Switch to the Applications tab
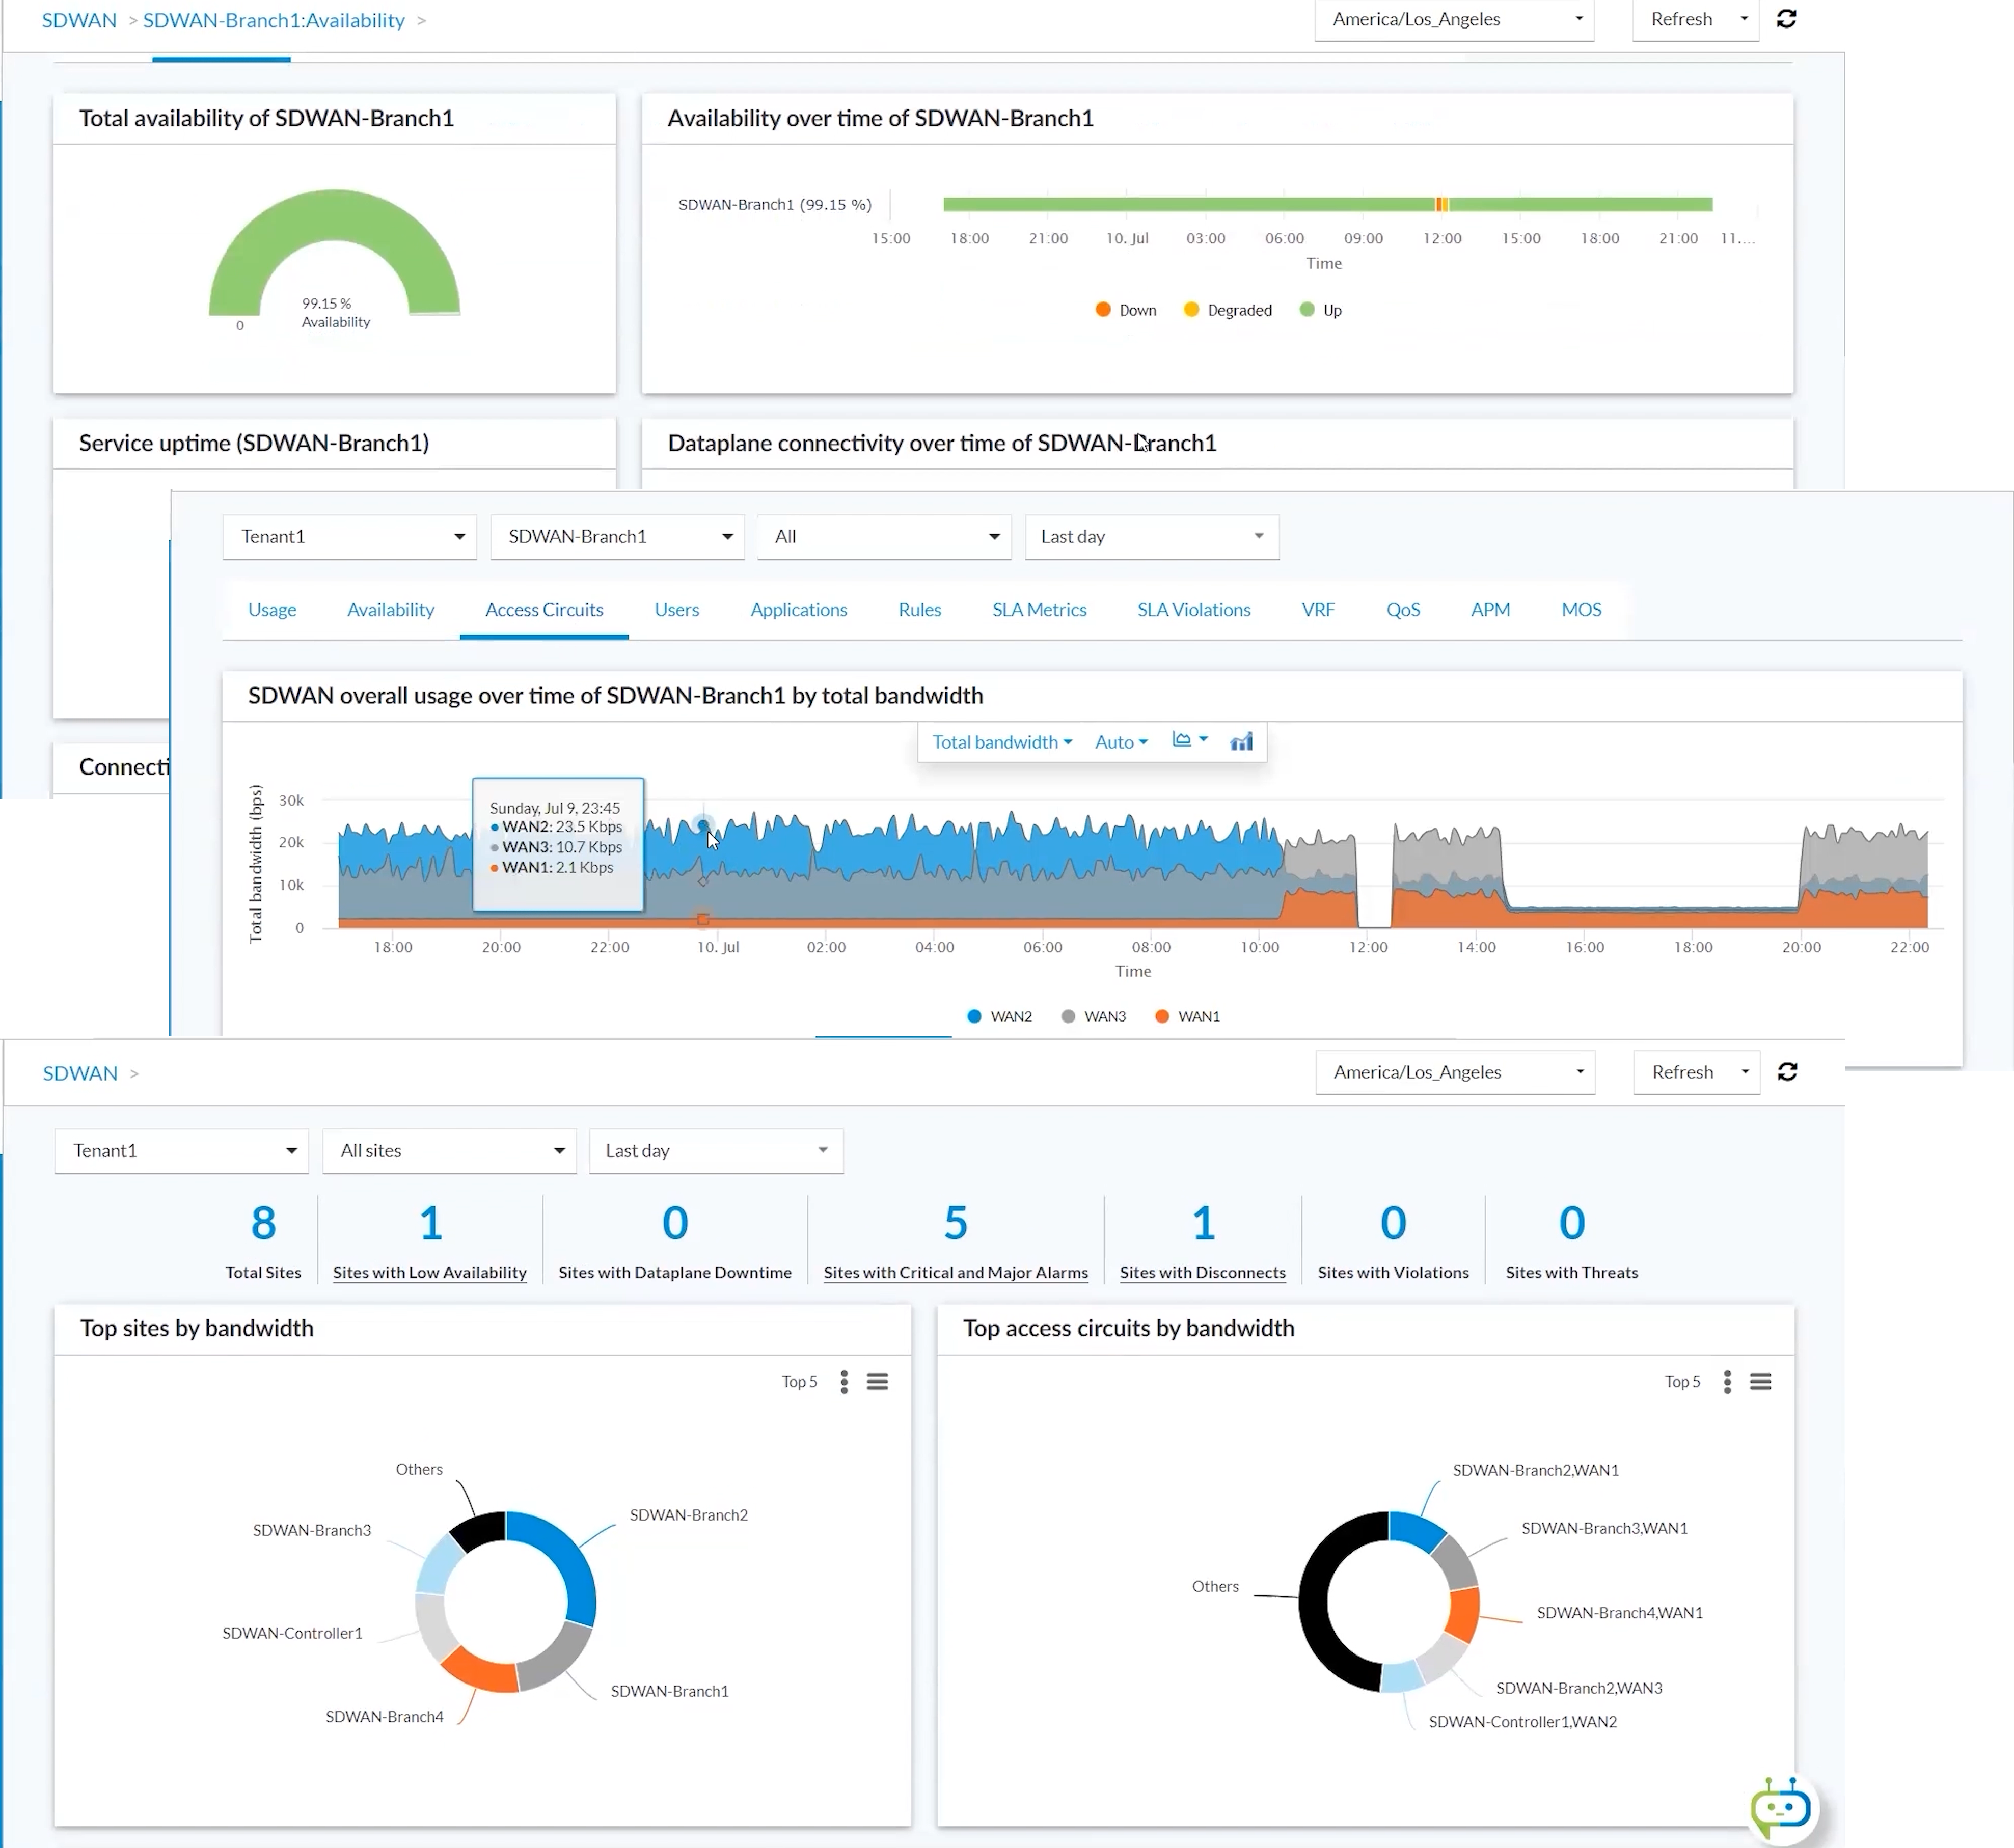This screenshot has height=1848, width=2014. coord(798,610)
